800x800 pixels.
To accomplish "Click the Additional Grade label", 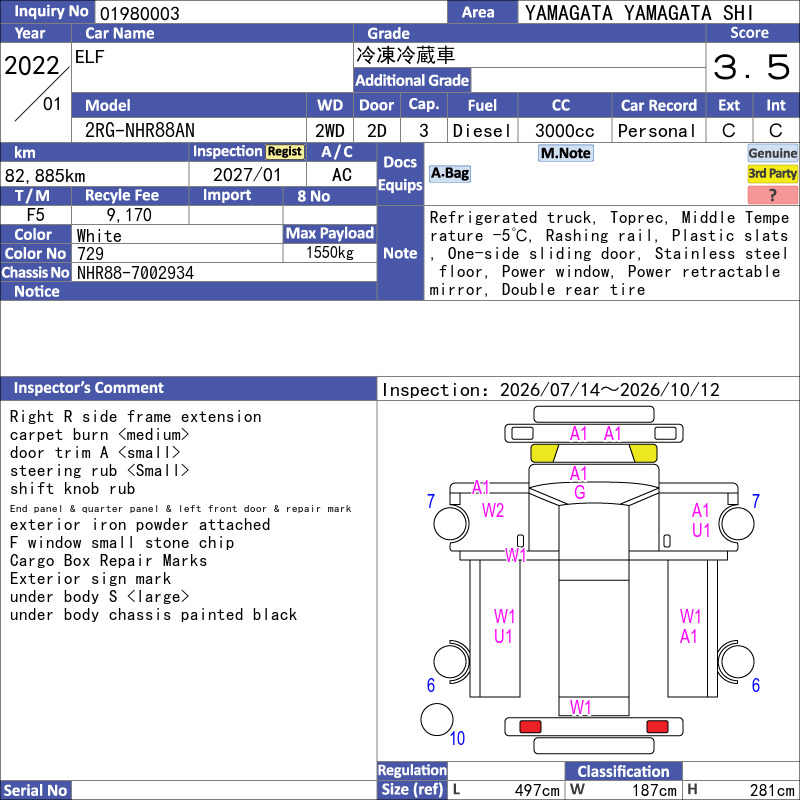I will (412, 80).
